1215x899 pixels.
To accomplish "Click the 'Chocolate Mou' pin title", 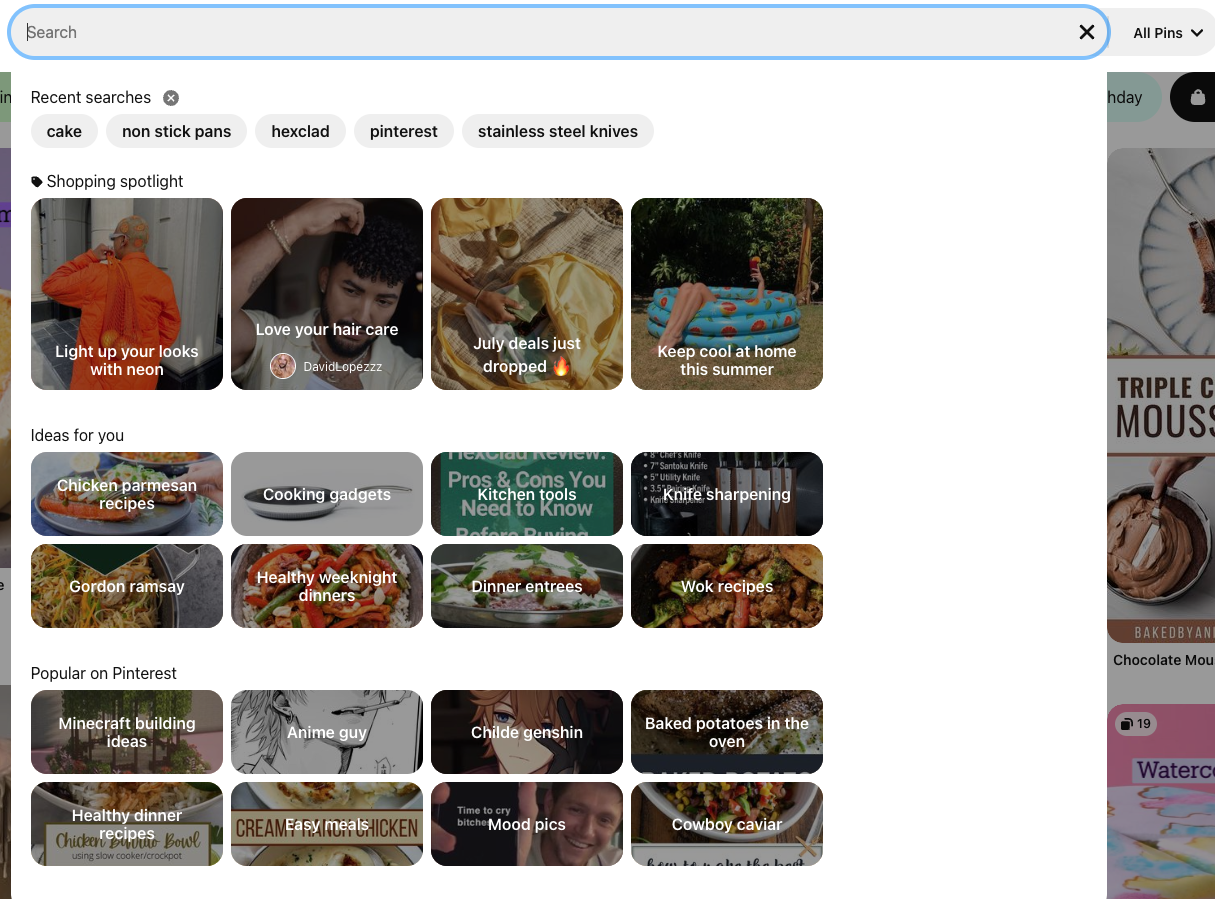I will (x=1164, y=660).
